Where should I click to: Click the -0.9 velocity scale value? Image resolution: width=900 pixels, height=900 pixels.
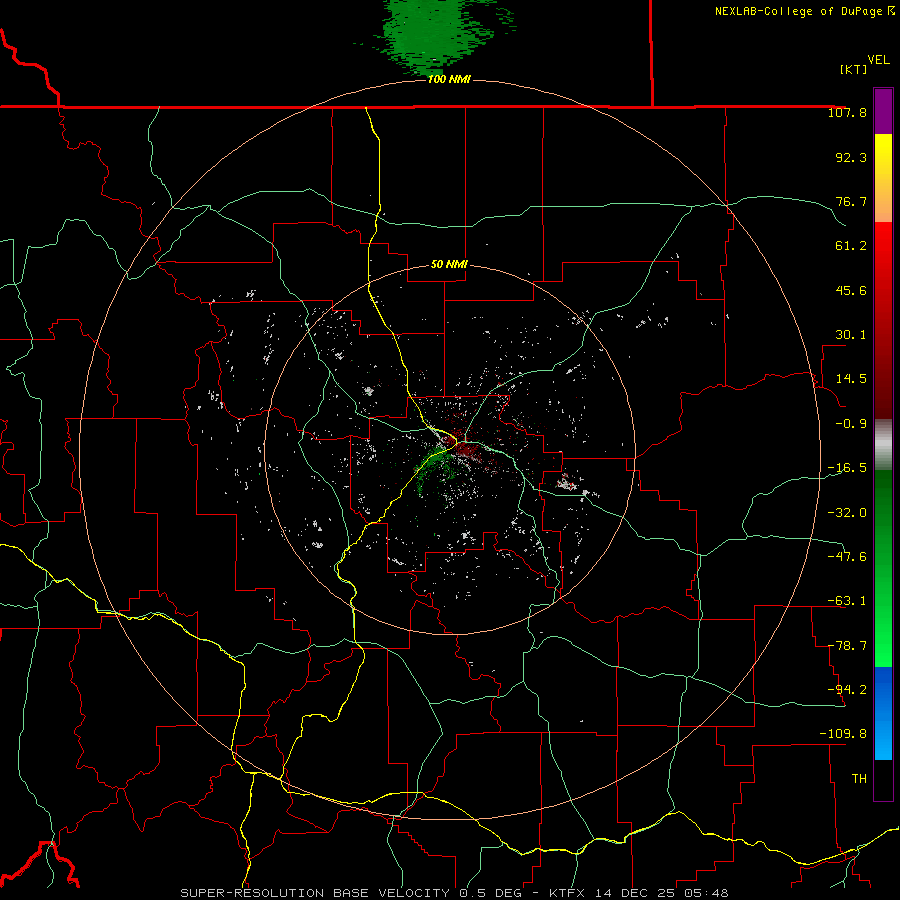click(x=851, y=424)
